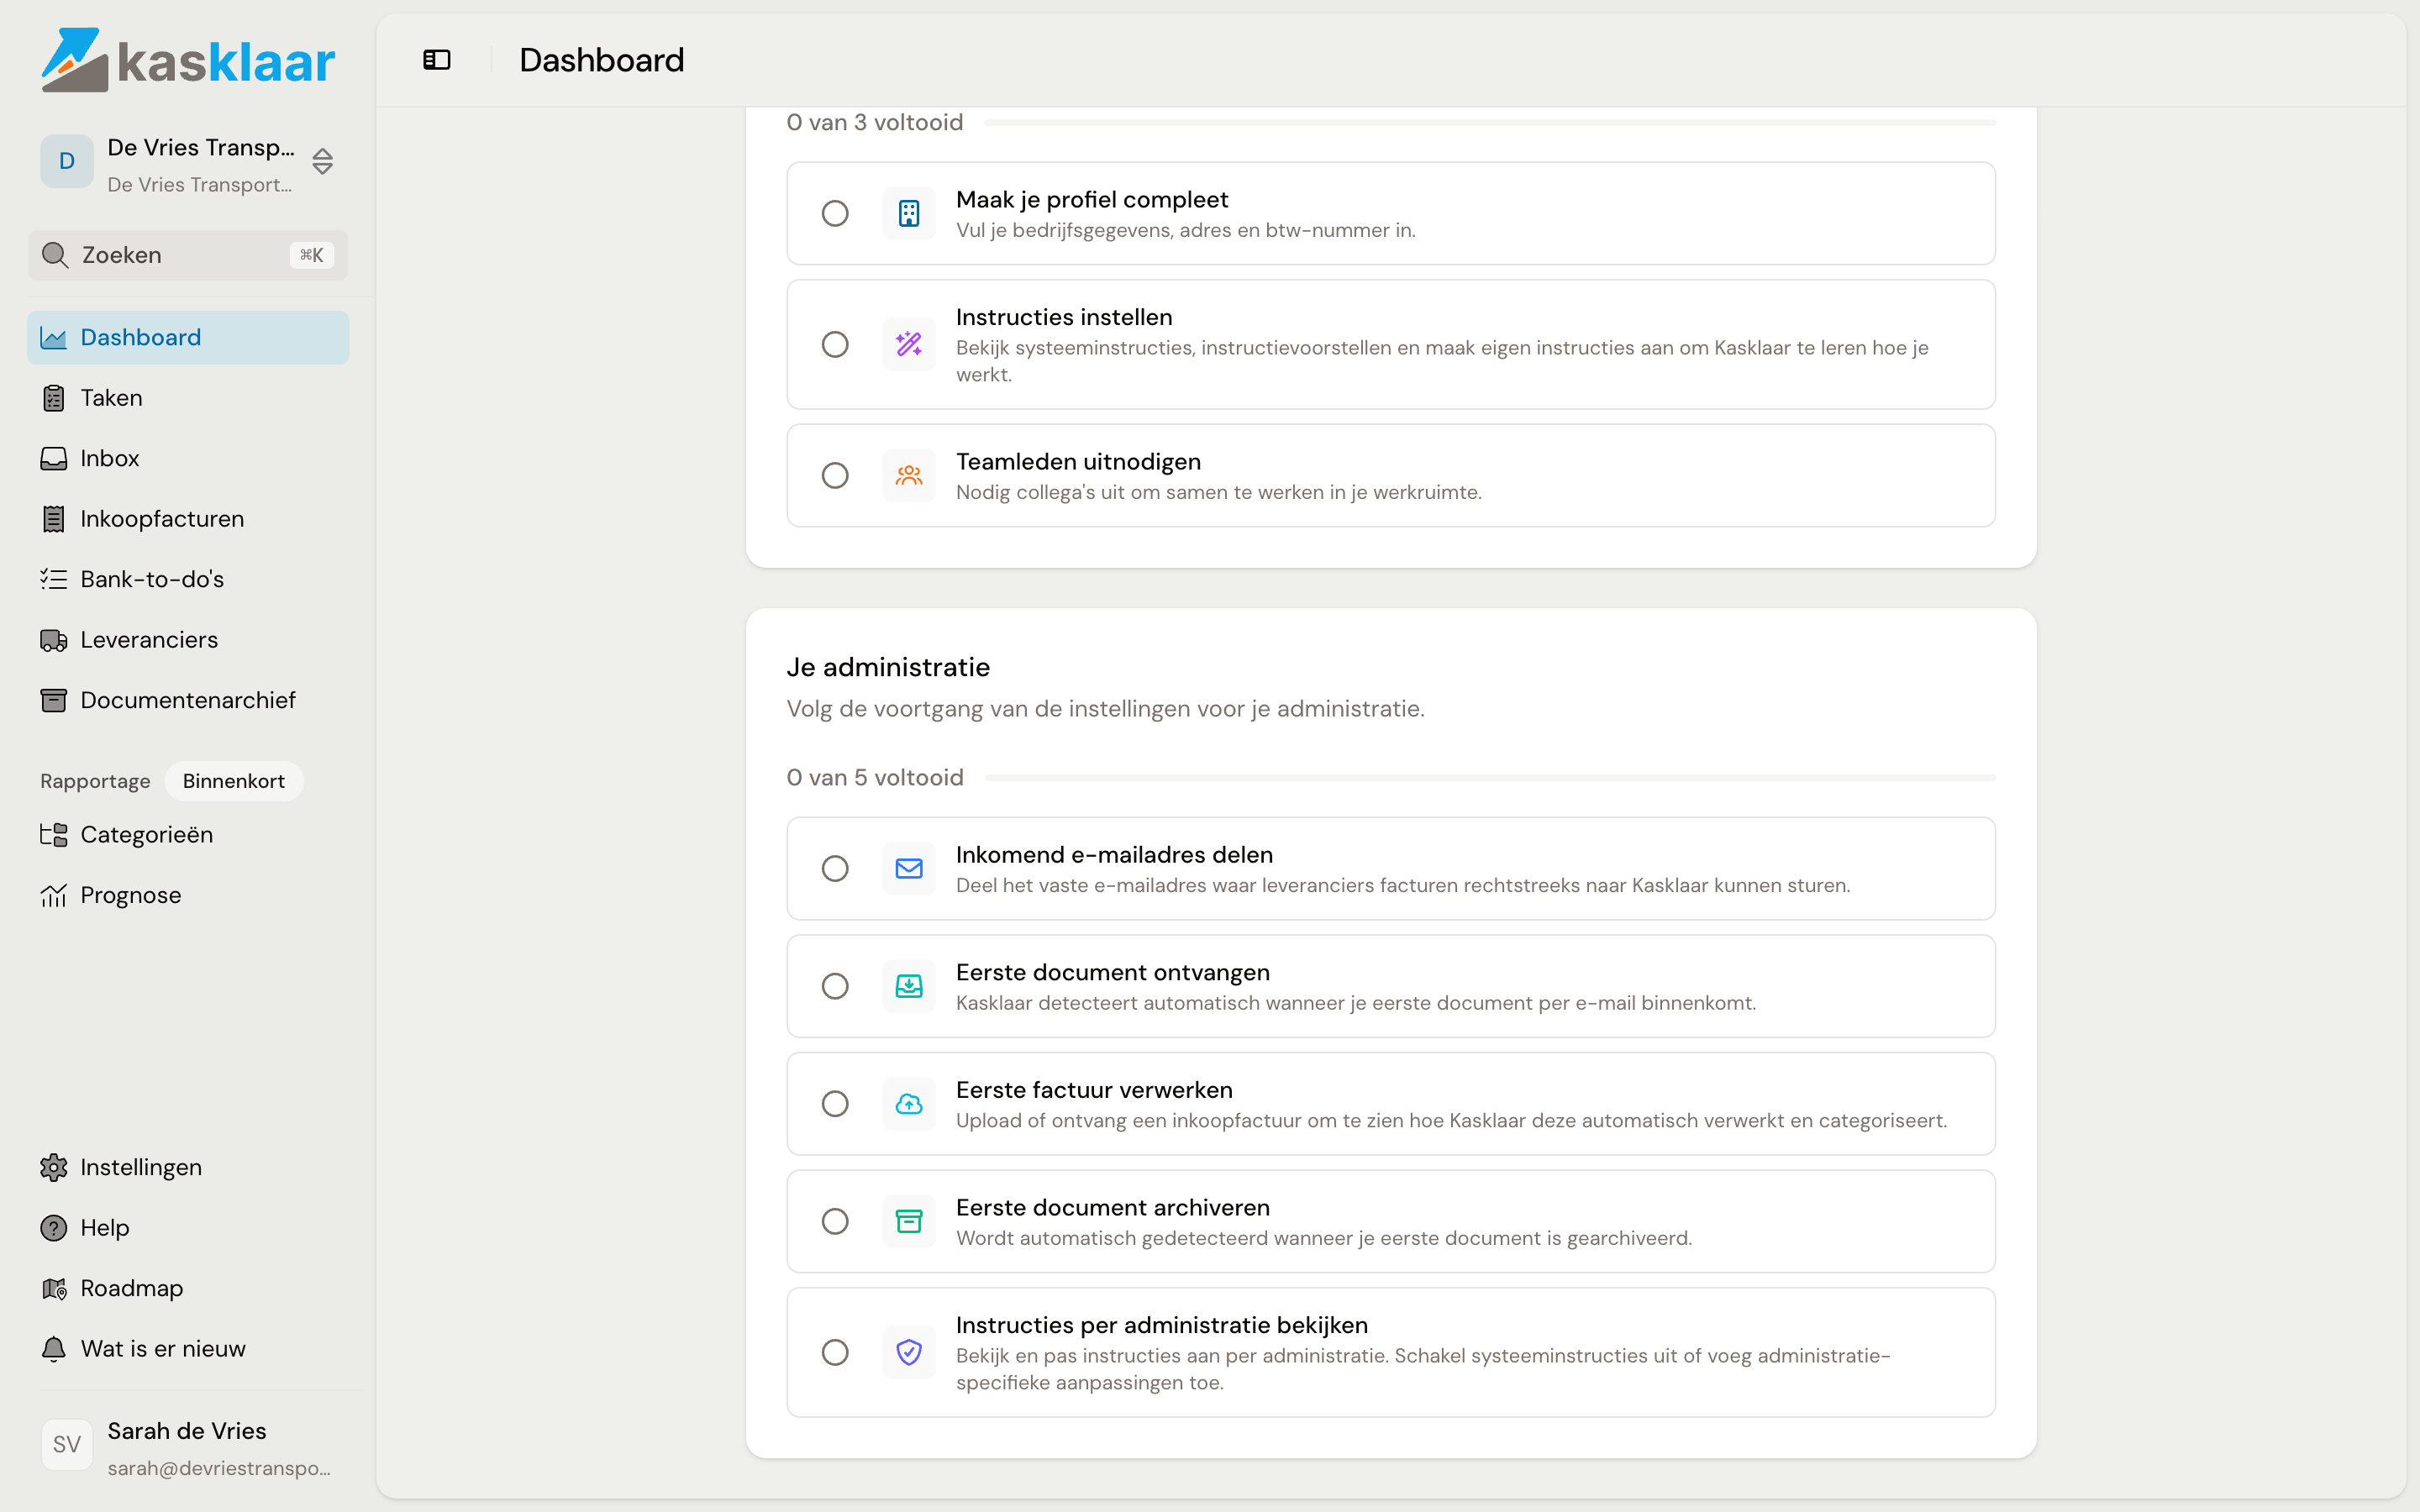Open the De Vries Transport workspace switcher
Screen dimensions: 2420x1512
[x=188, y=162]
